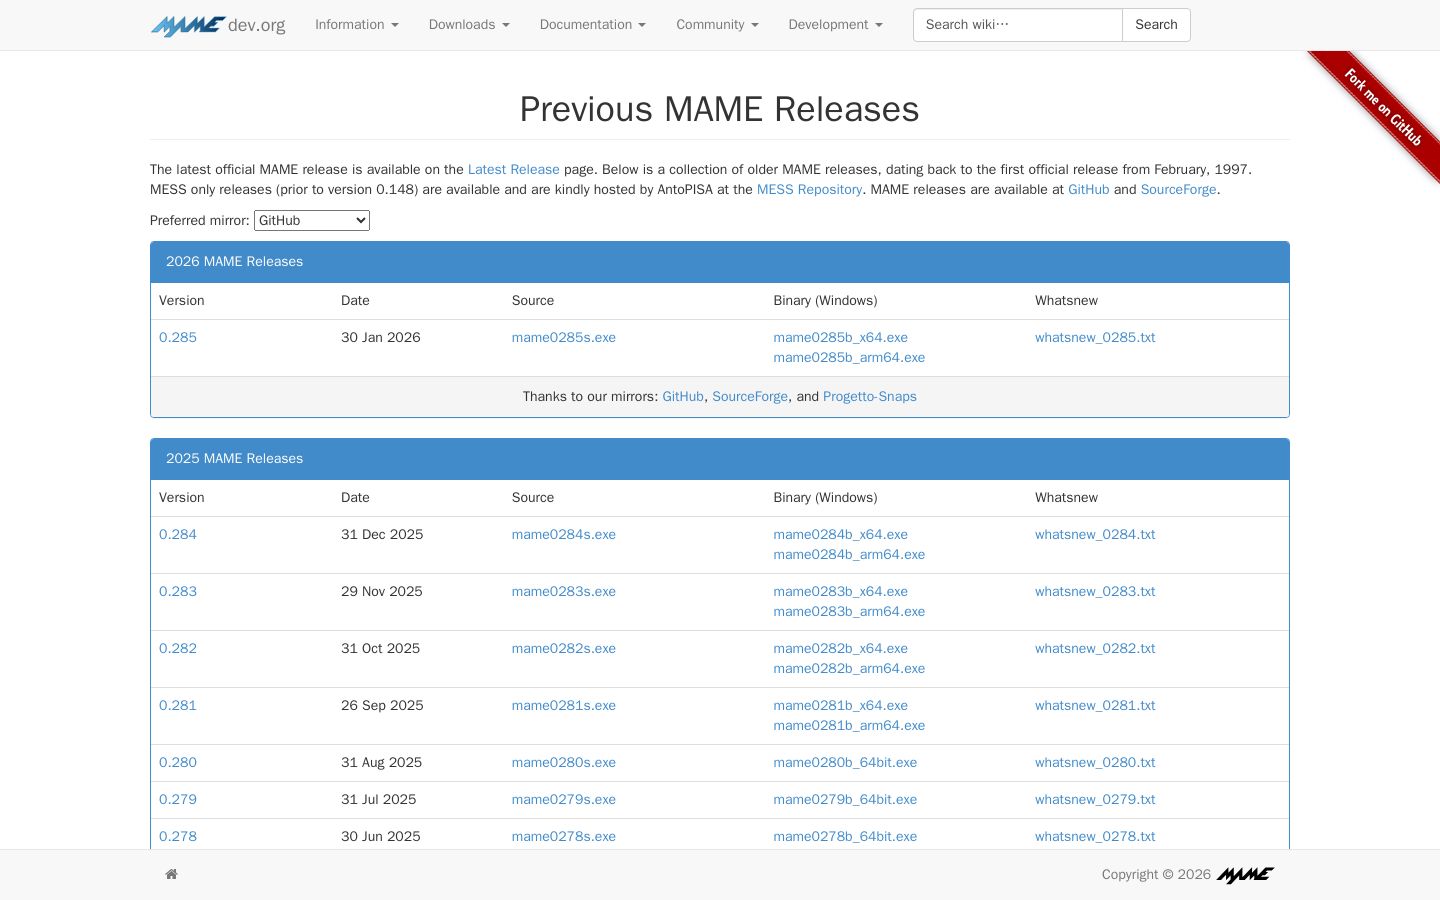
Task: Expand the Documentation menu
Action: (x=593, y=25)
